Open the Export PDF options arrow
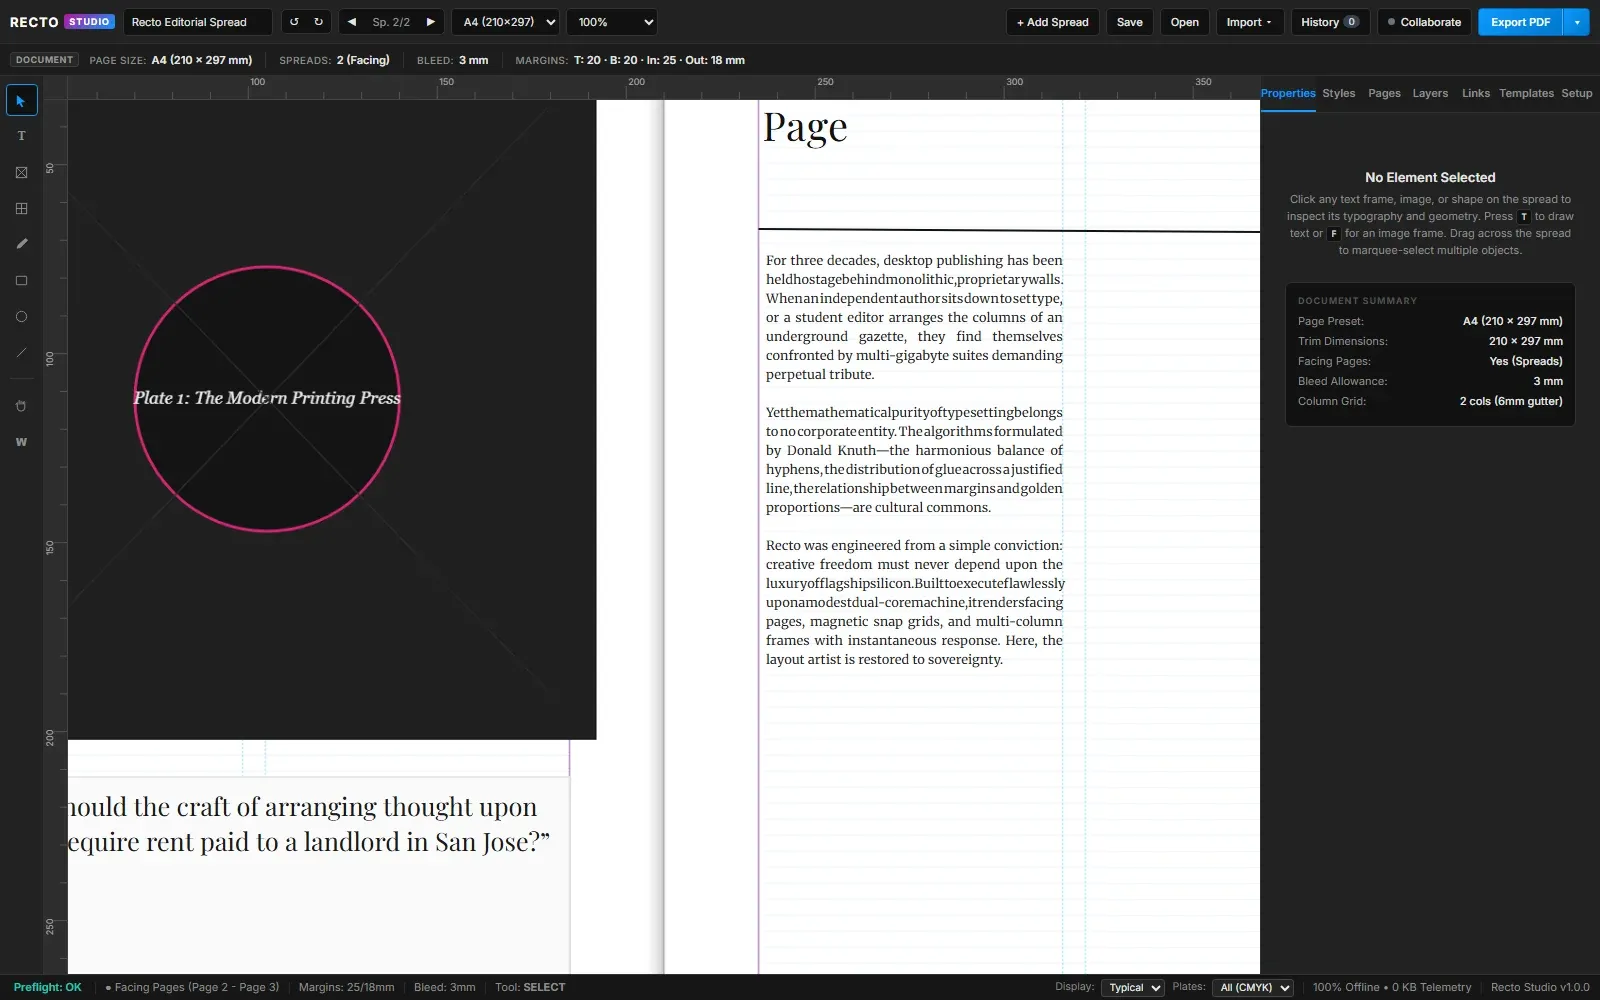This screenshot has height=1000, width=1600. pyautogui.click(x=1577, y=22)
